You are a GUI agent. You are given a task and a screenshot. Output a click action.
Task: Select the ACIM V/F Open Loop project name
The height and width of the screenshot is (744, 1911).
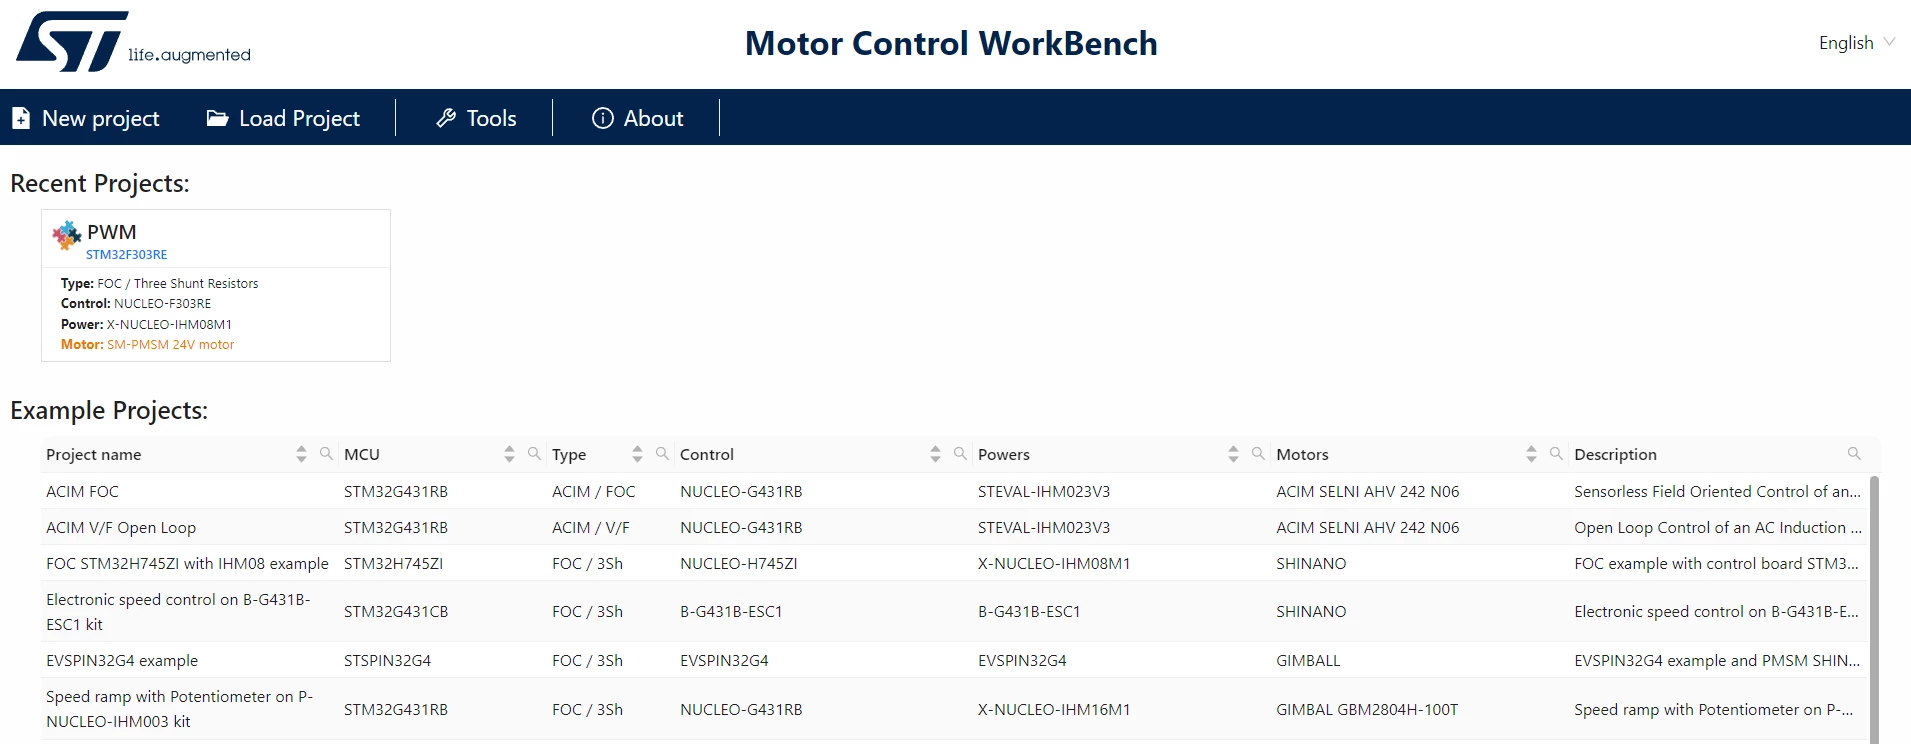pos(121,527)
